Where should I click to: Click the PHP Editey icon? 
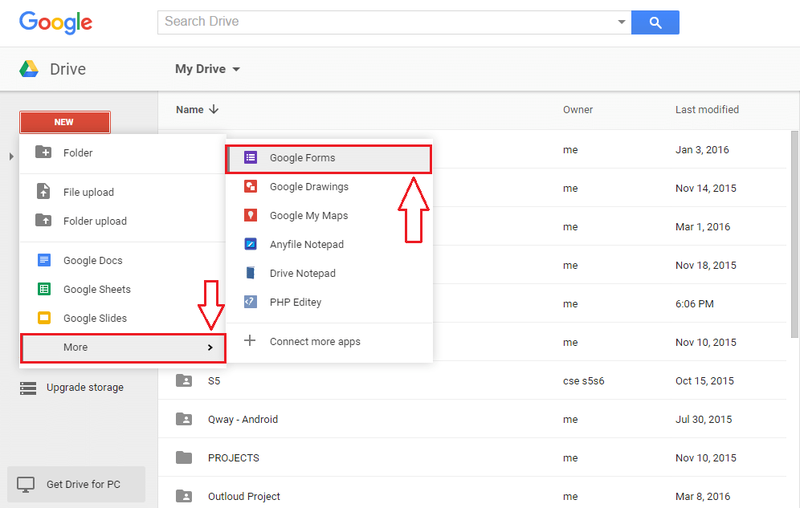pos(251,301)
